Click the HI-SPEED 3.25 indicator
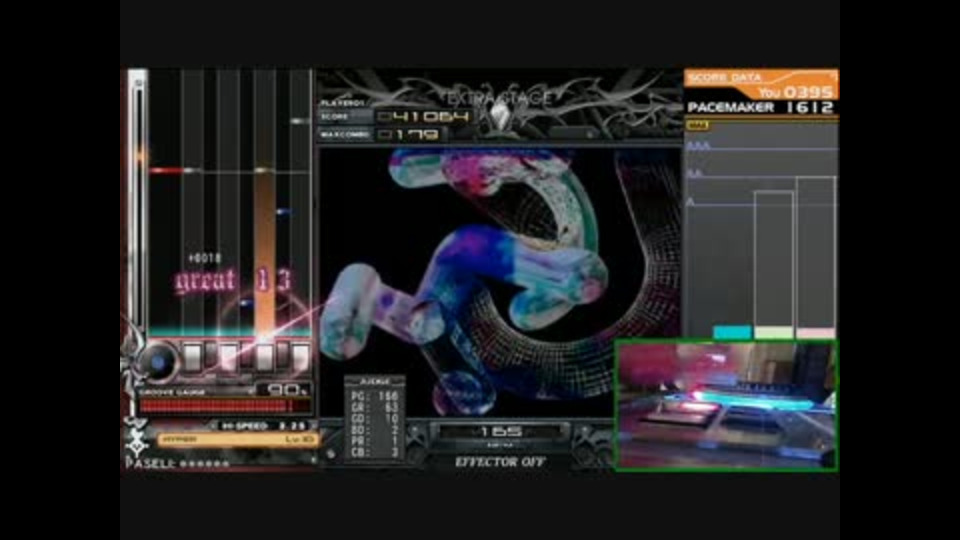The width and height of the screenshot is (960, 540). point(262,426)
